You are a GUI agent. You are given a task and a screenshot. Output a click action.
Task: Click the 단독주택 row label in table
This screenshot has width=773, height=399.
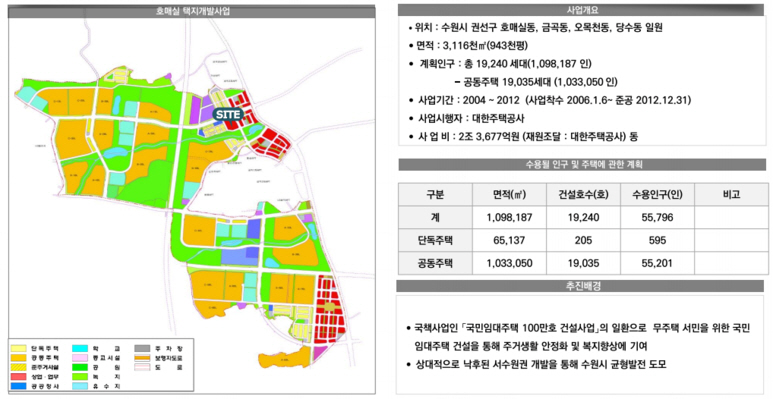point(435,240)
